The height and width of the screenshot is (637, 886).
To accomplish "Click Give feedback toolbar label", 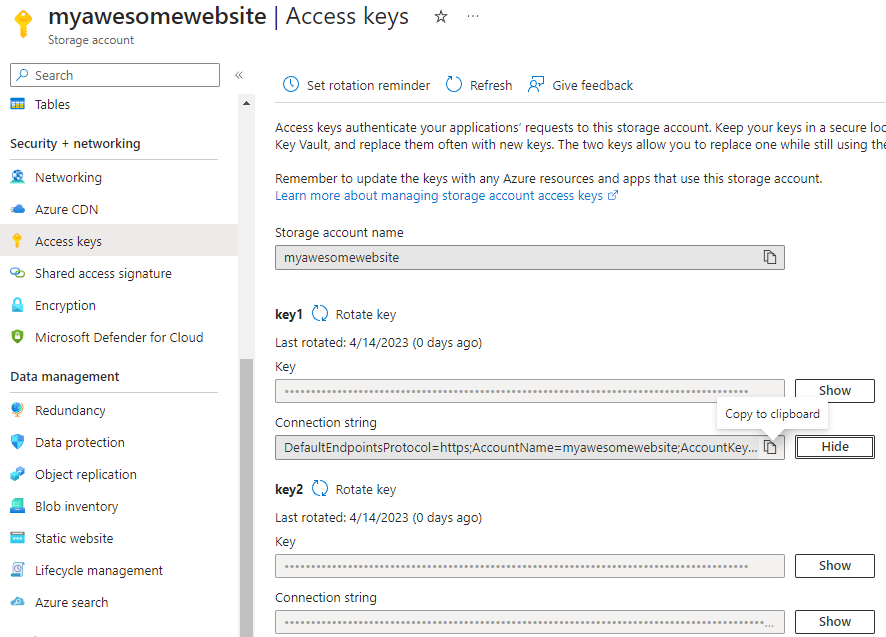I will [x=593, y=85].
